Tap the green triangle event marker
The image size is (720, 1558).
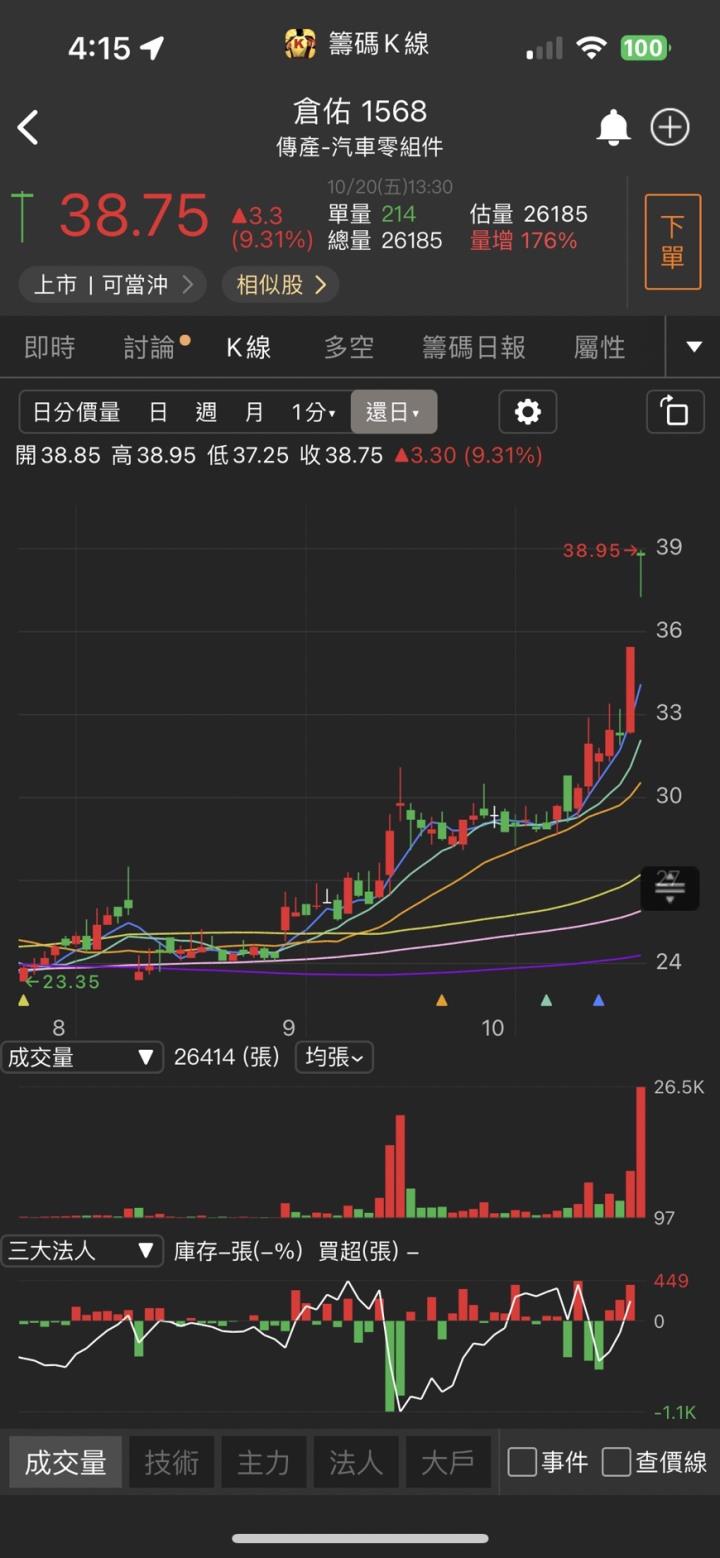click(x=546, y=999)
